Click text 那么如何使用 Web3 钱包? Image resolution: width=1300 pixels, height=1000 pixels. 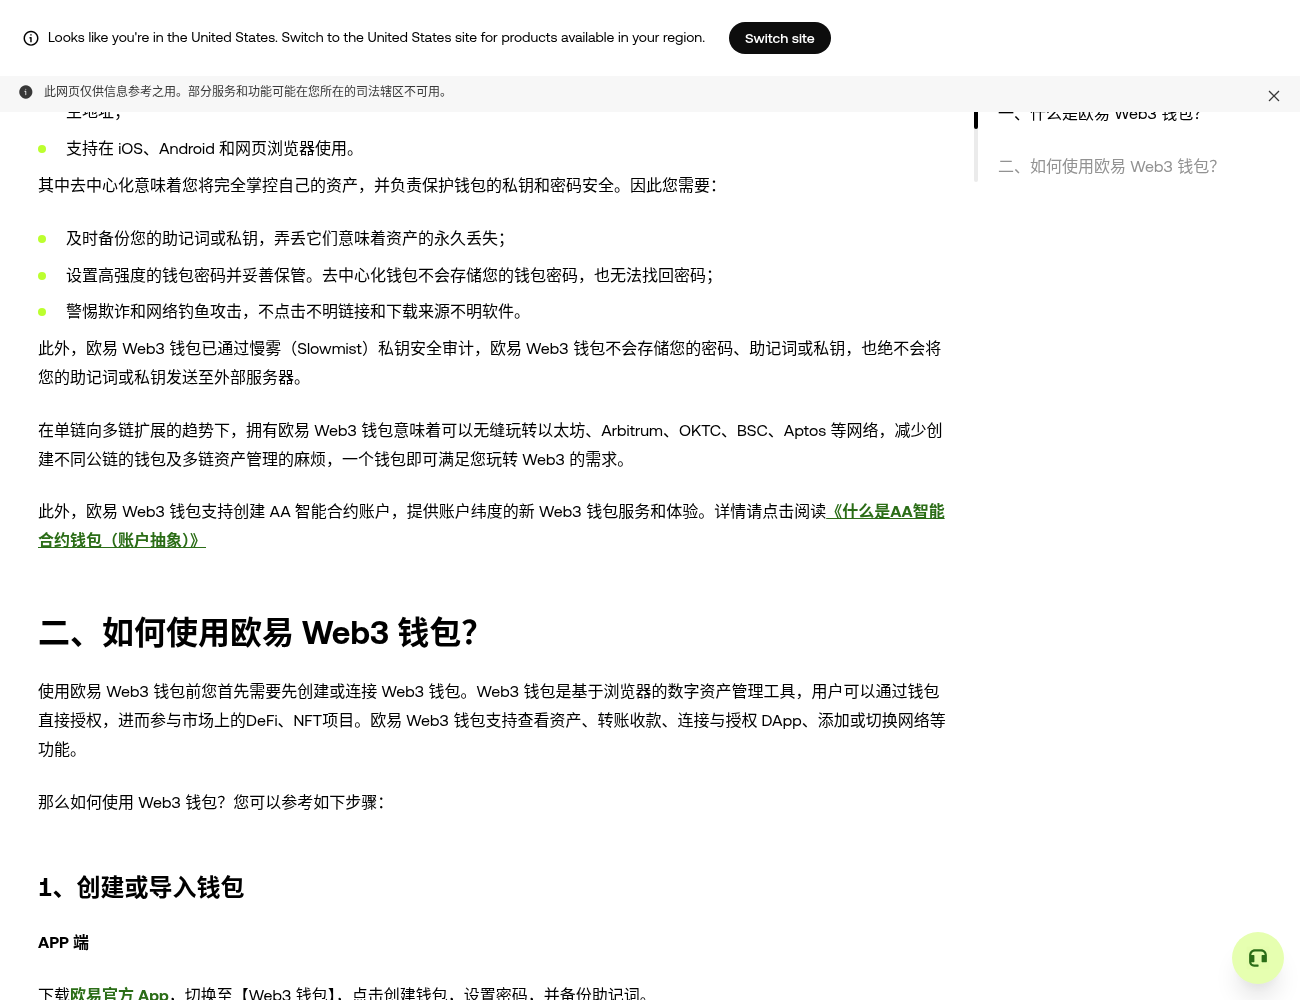(211, 803)
